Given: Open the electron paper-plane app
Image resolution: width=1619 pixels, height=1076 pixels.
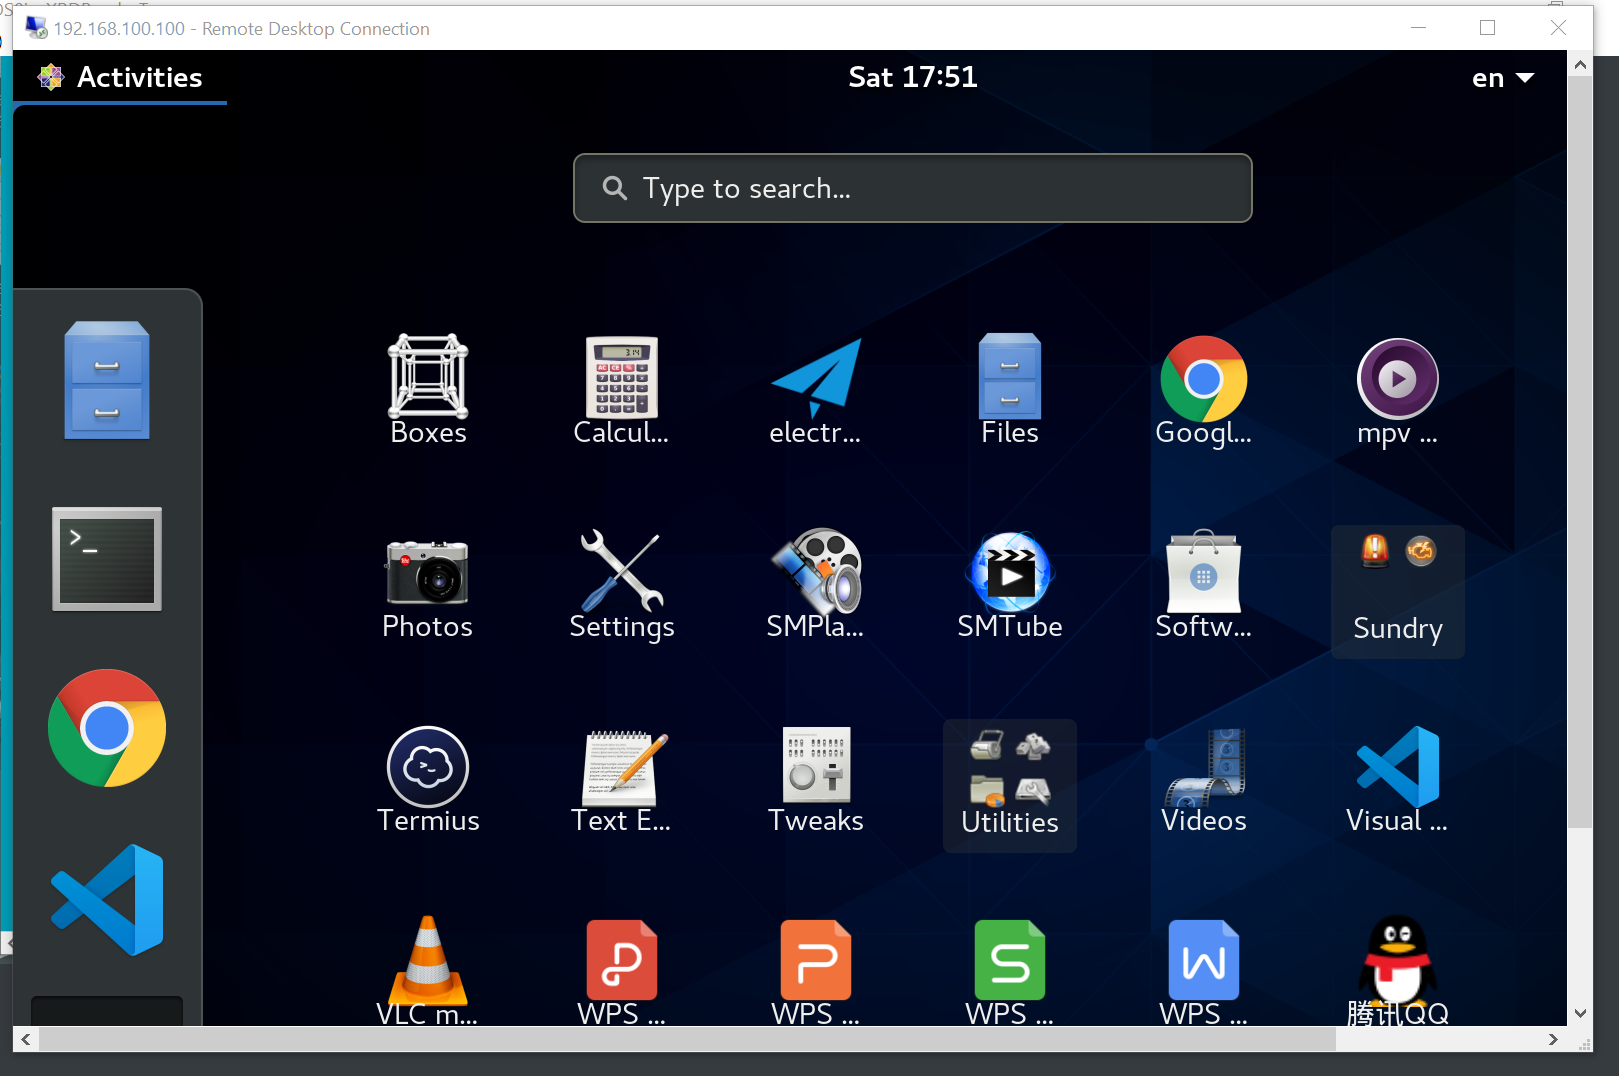Looking at the screenshot, I should tap(815, 390).
